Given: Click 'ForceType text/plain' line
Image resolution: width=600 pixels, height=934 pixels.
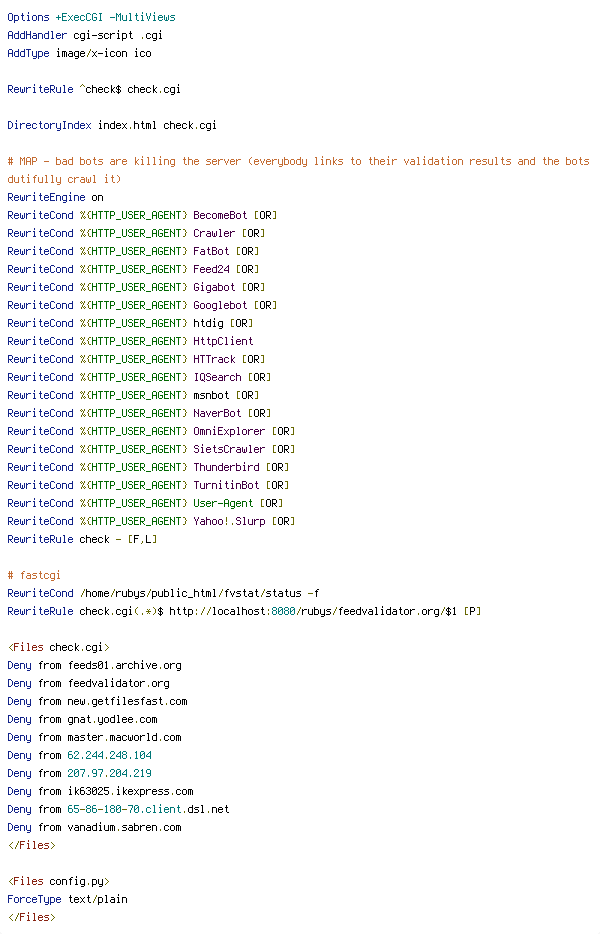Looking at the screenshot, I should (x=67, y=899).
